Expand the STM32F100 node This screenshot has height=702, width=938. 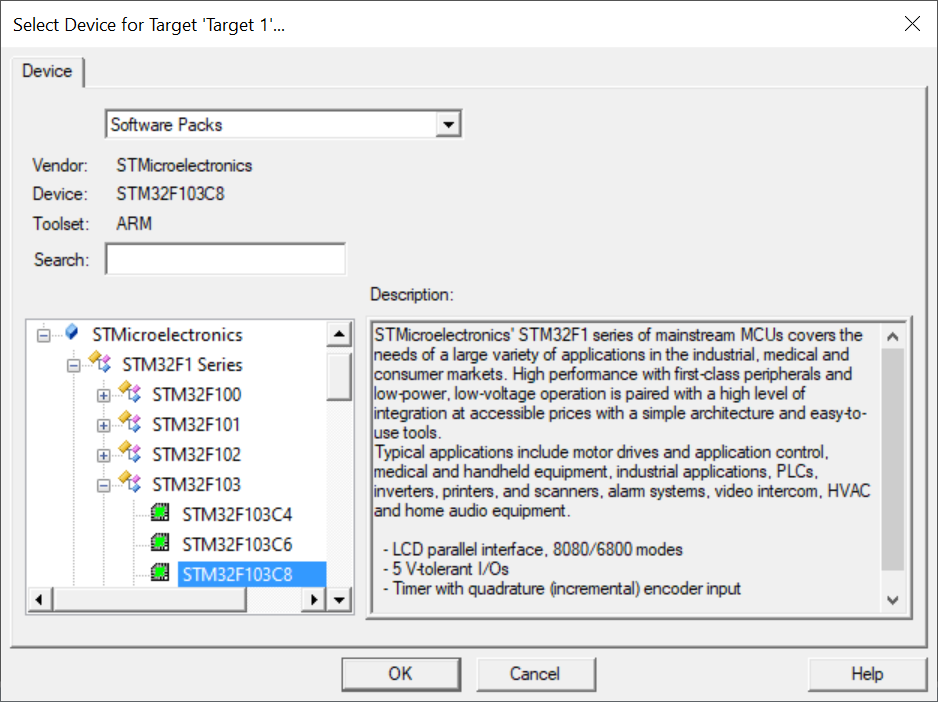click(103, 395)
